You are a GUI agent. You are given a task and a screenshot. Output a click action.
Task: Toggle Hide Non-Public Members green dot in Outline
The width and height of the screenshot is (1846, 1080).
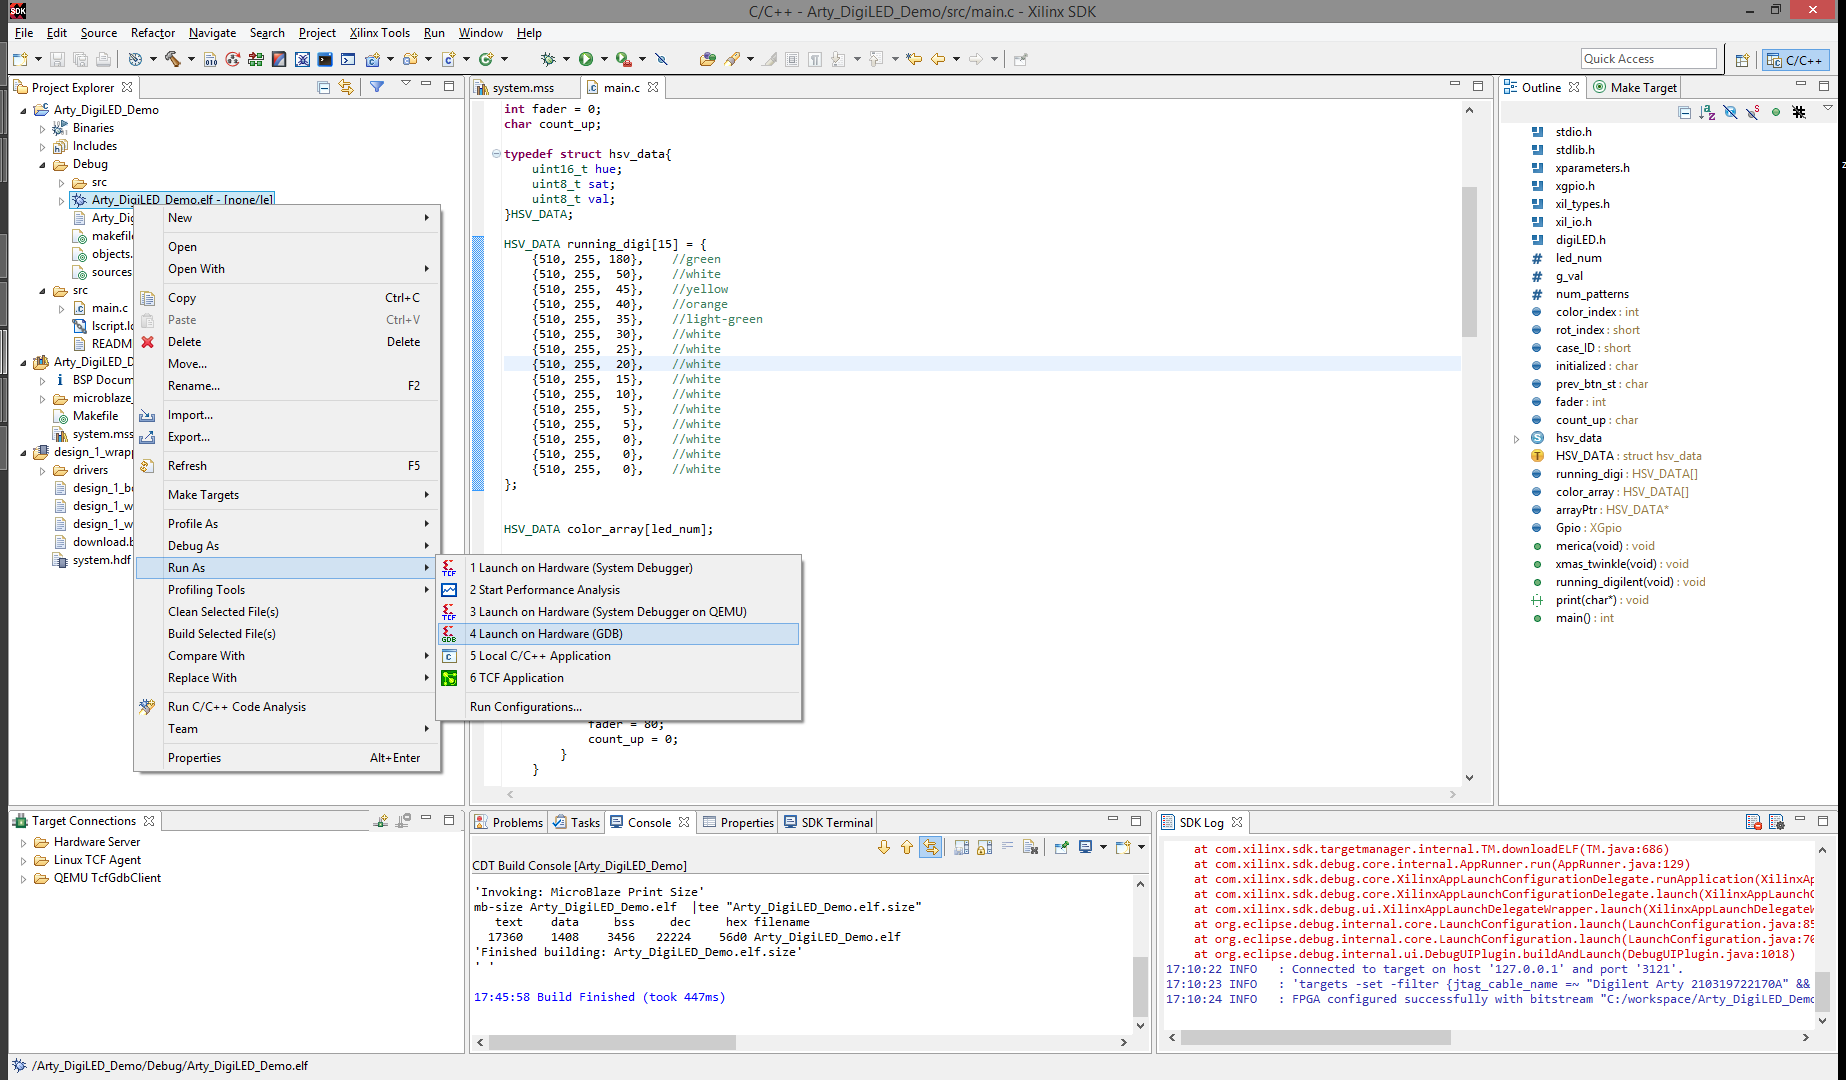tap(1776, 112)
